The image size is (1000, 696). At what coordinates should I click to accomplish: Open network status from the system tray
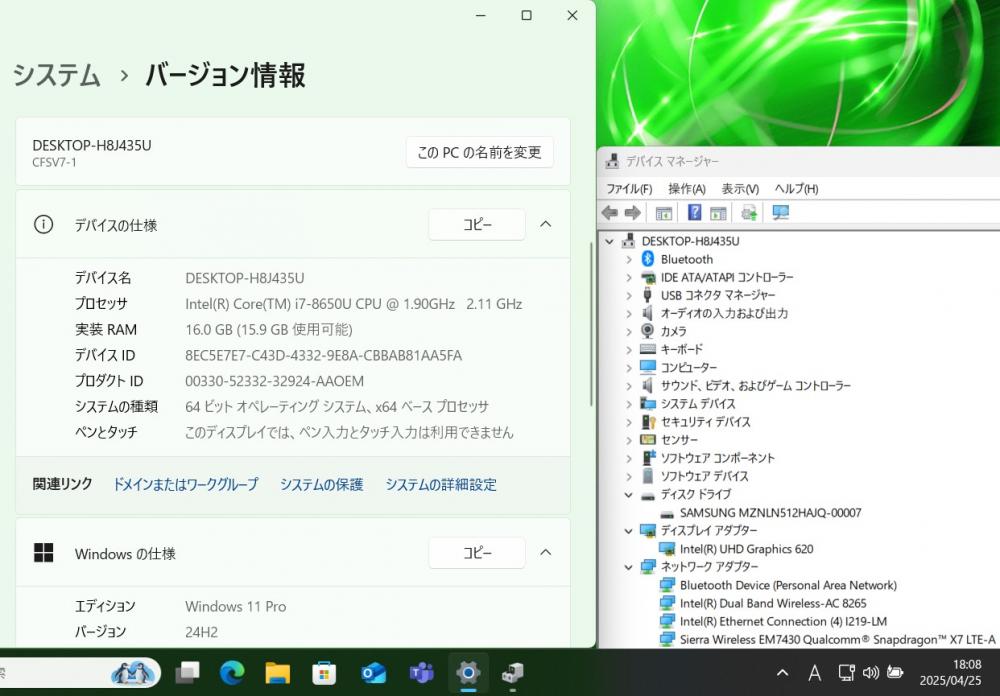[846, 672]
